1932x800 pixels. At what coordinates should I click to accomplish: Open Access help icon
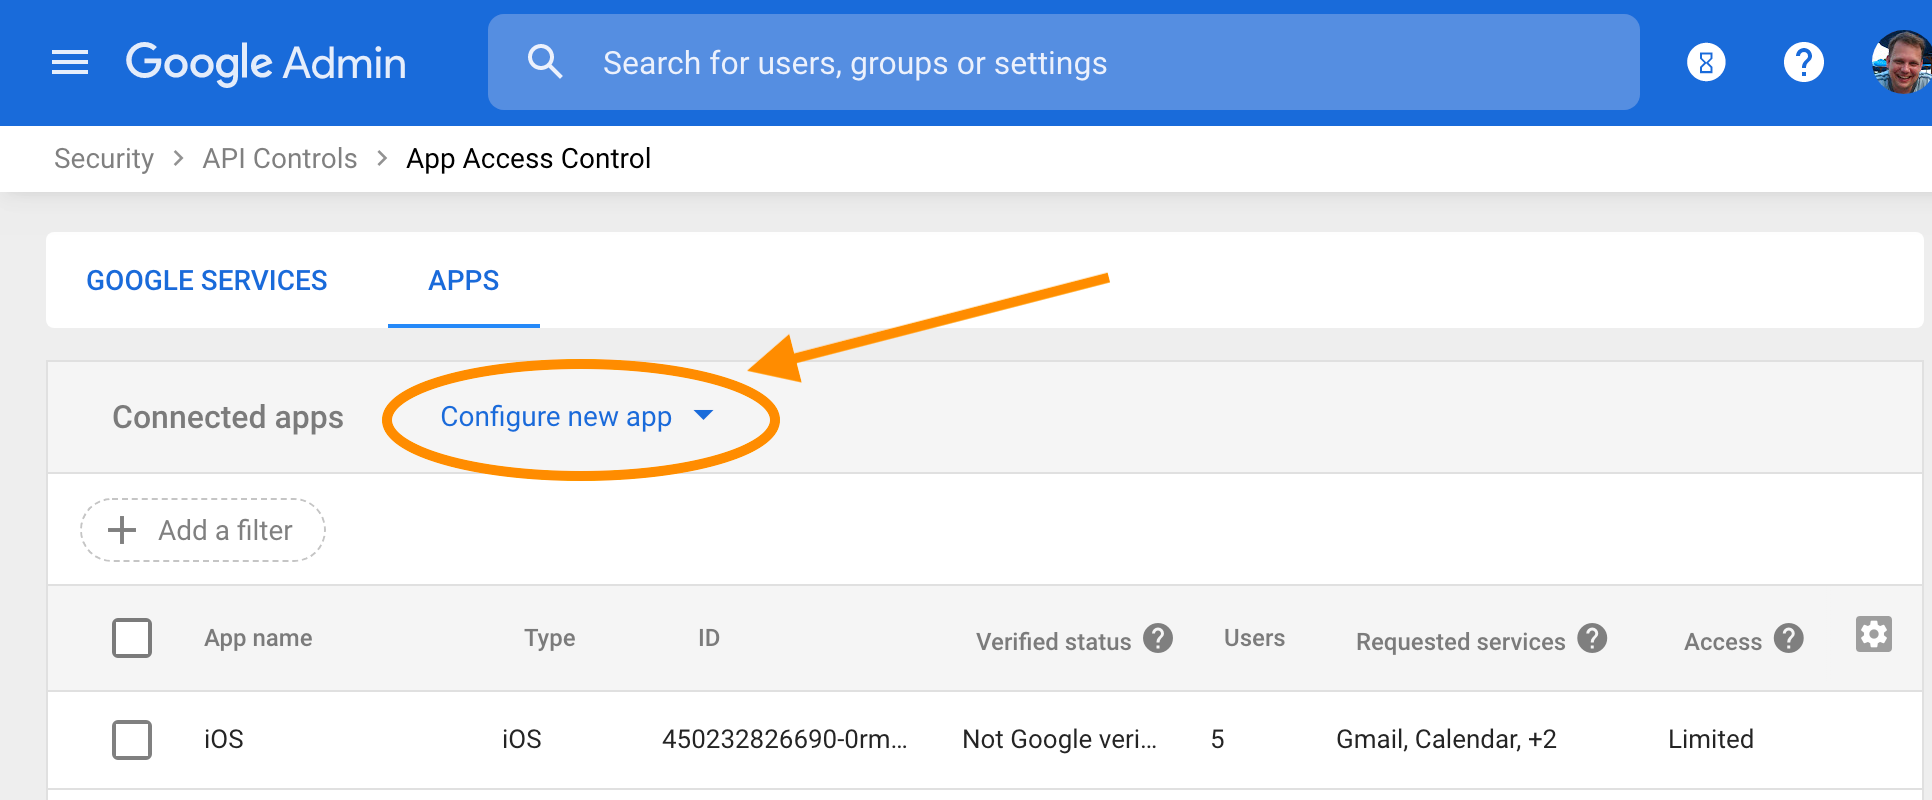click(1789, 638)
